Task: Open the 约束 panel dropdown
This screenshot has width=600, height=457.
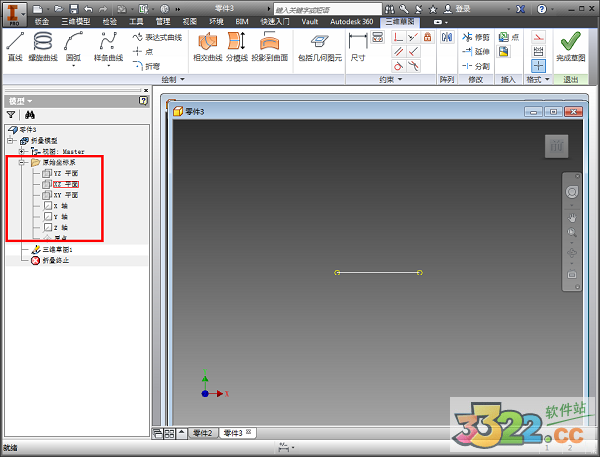Action: pyautogui.click(x=391, y=79)
